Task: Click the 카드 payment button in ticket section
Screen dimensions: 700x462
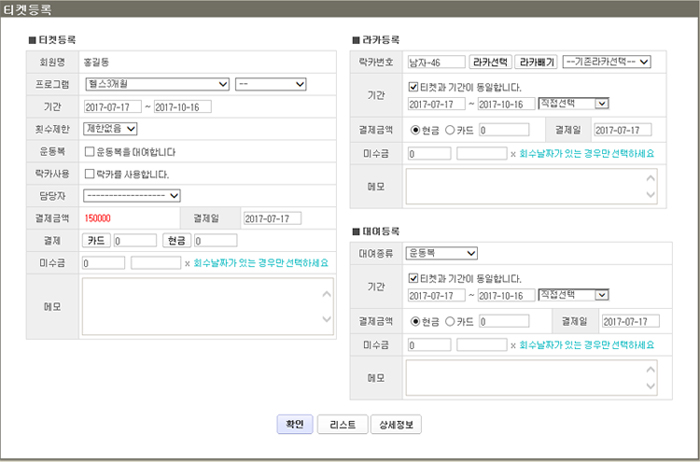Action: pyautogui.click(x=96, y=240)
